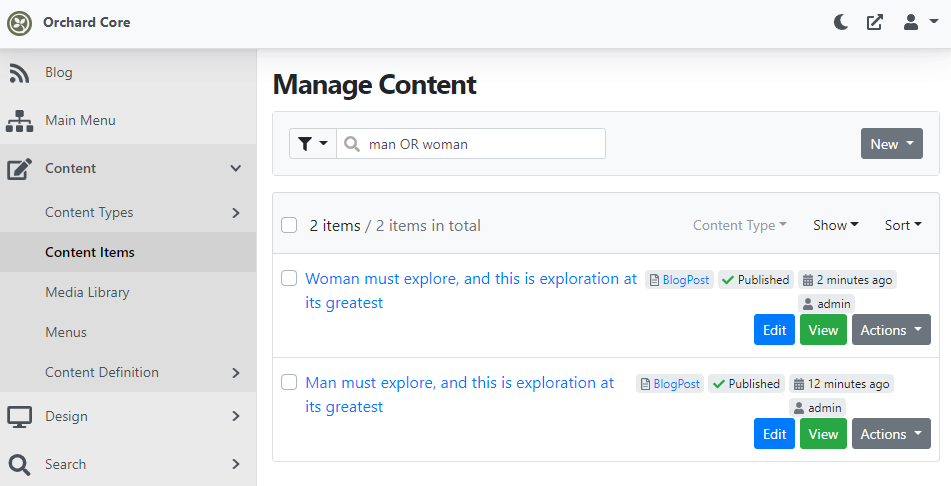Open the Man must explore post title link
The height and width of the screenshot is (486, 951).
pos(459,394)
